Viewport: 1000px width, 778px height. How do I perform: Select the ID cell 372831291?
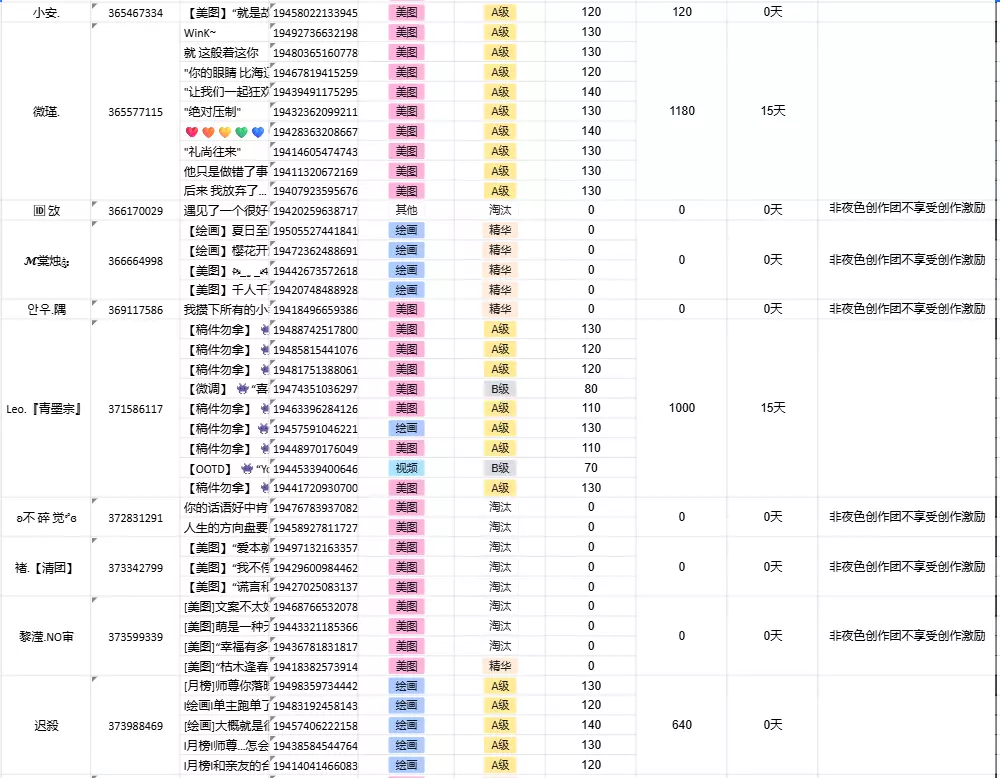[135, 518]
